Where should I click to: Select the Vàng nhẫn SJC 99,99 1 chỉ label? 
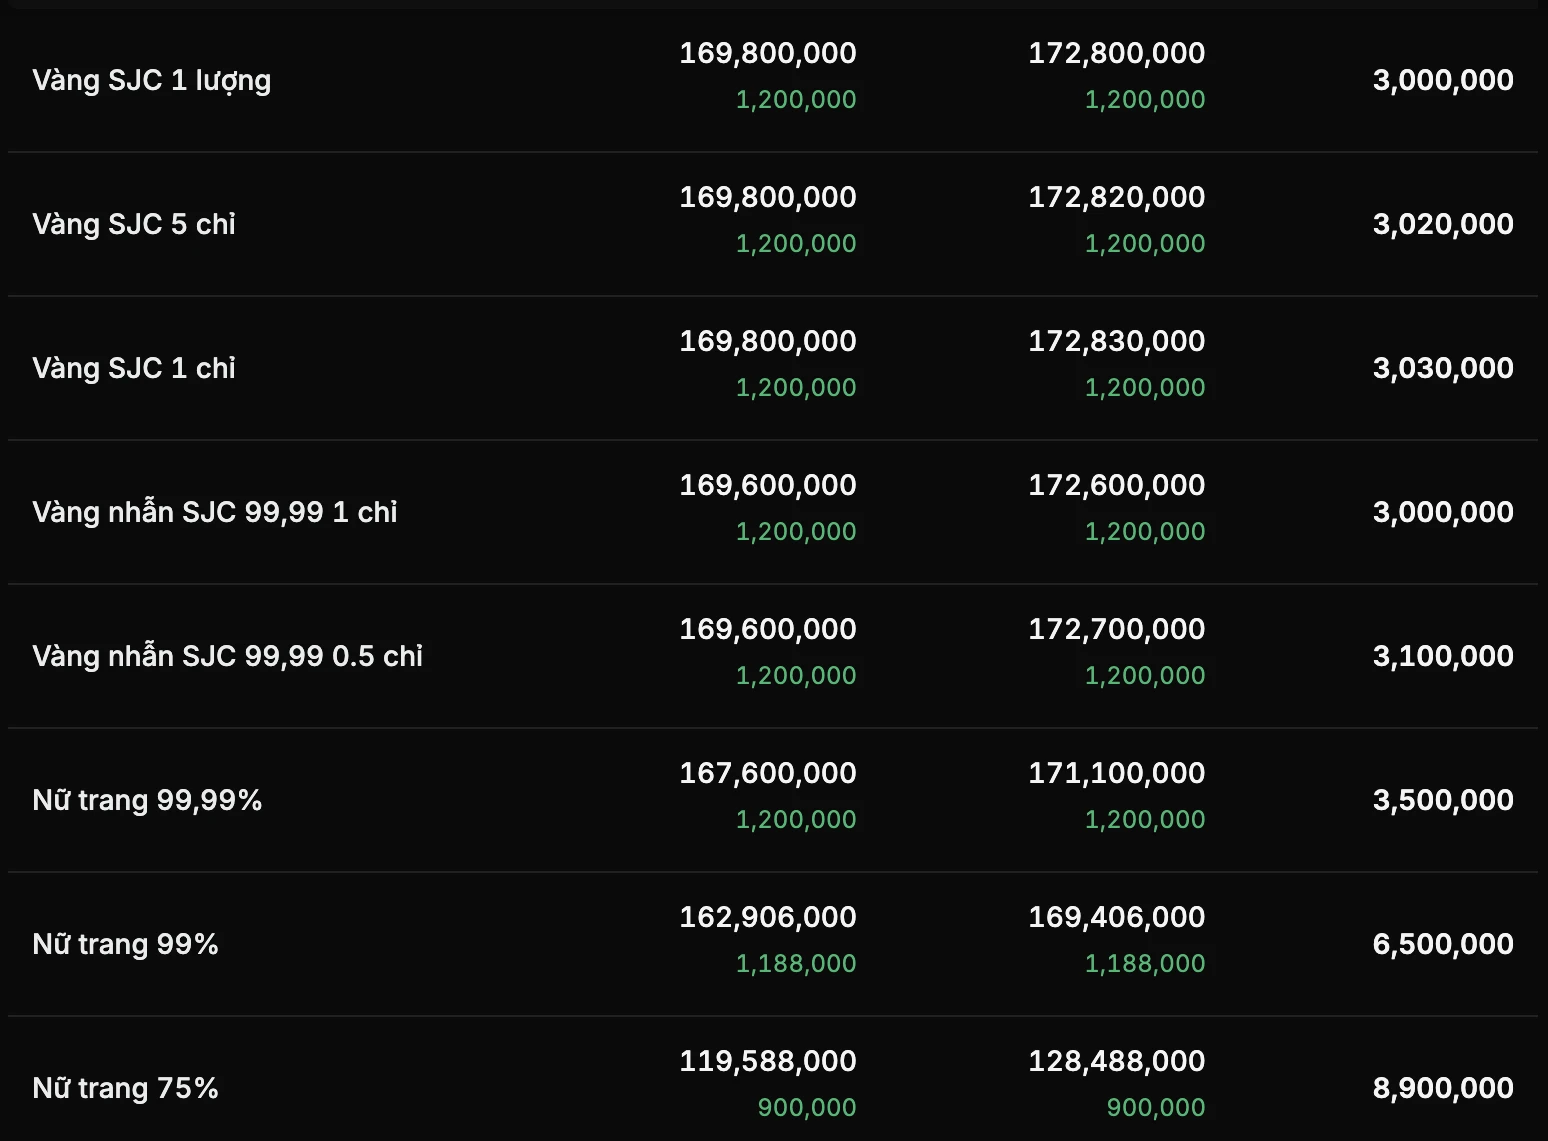(x=215, y=512)
